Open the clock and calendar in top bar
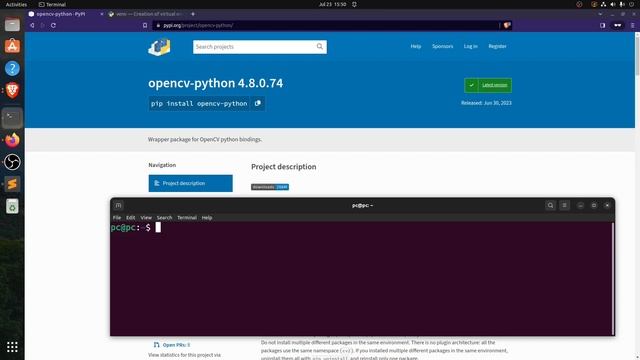640x360 pixels. click(332, 4)
